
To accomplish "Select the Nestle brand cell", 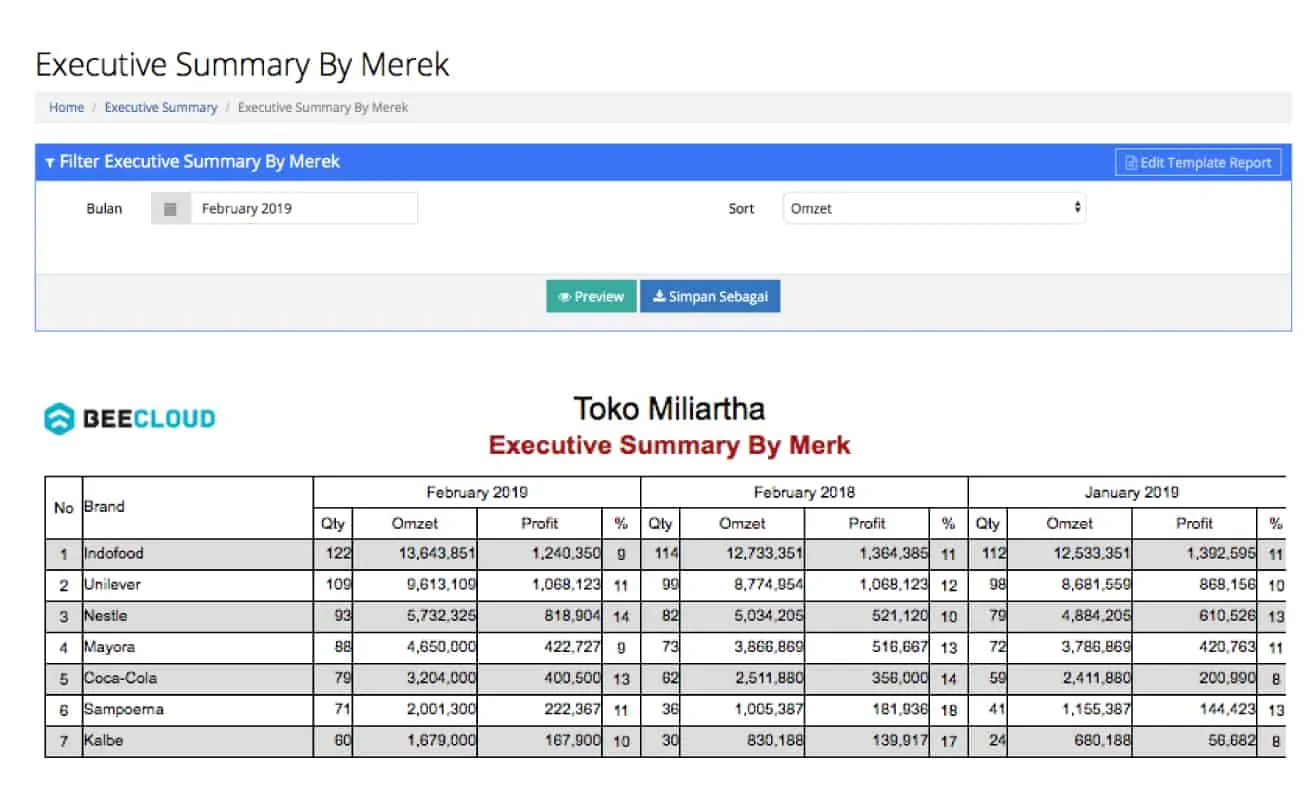I will tap(198, 616).
